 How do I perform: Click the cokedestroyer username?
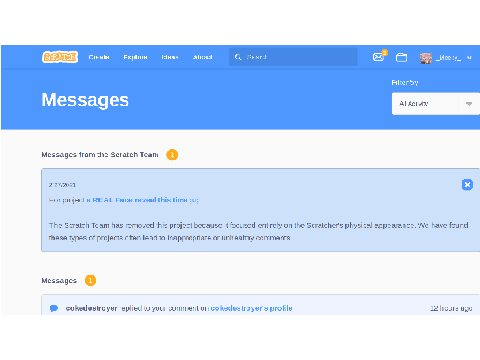coord(91,308)
